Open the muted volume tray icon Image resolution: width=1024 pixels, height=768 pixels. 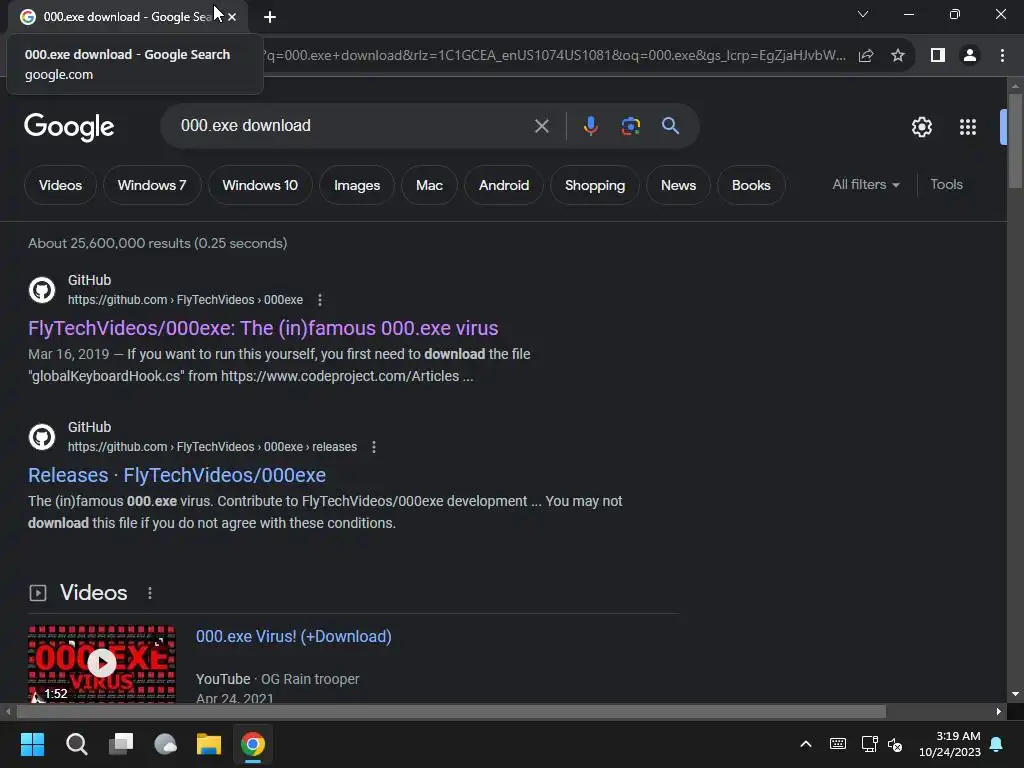click(895, 744)
